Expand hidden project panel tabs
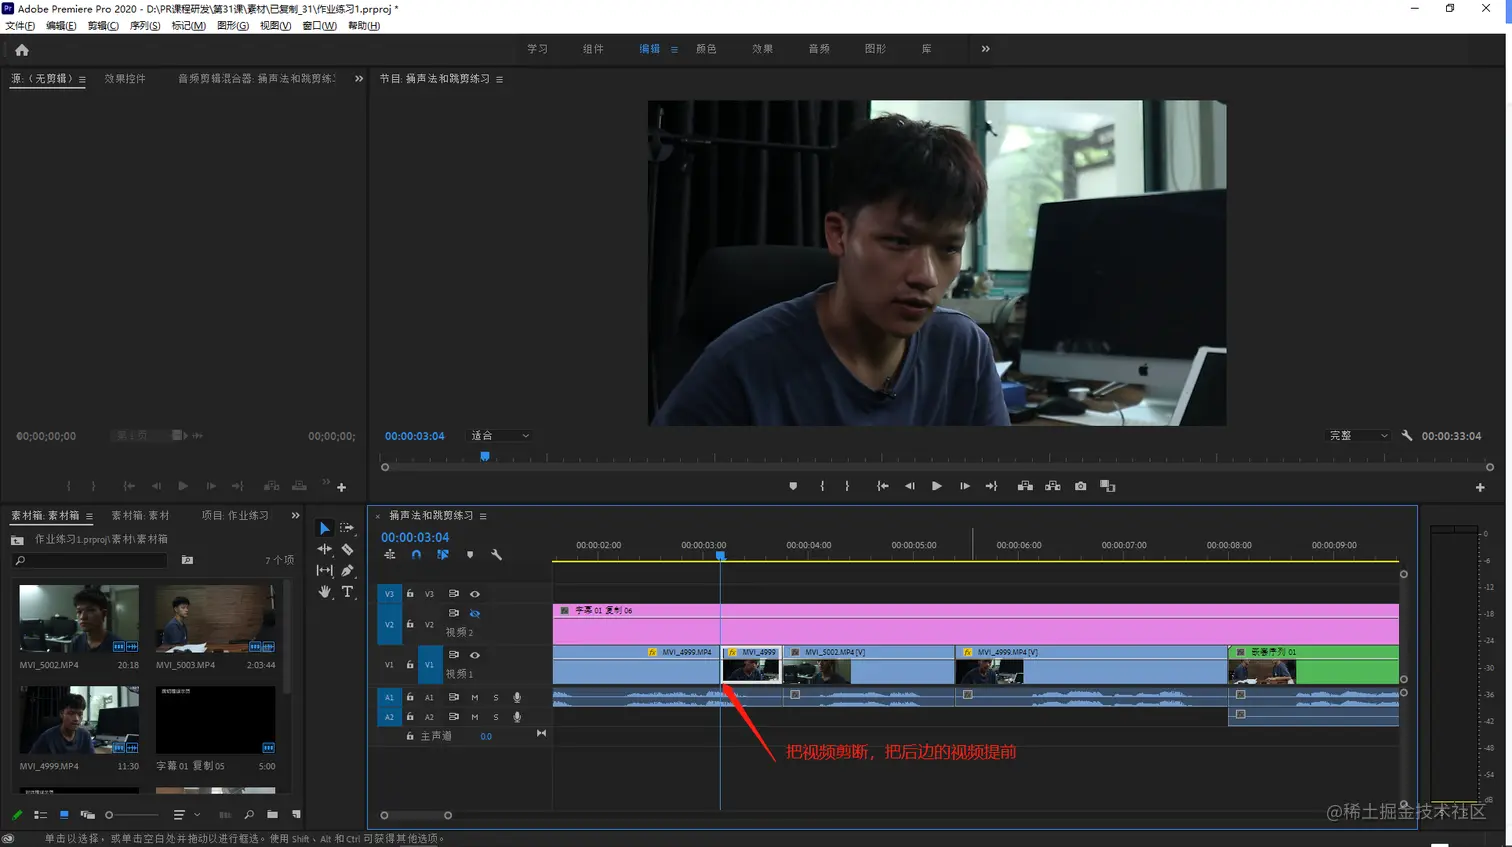 click(x=295, y=516)
